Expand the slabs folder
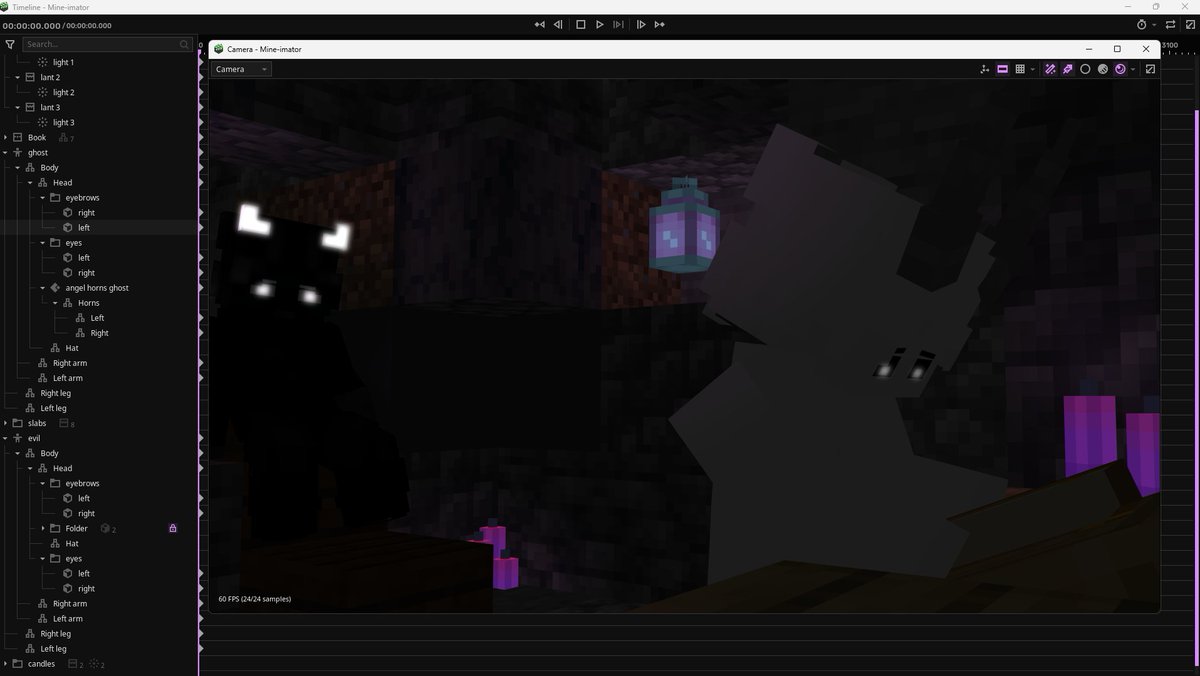This screenshot has width=1200, height=676. (6, 423)
